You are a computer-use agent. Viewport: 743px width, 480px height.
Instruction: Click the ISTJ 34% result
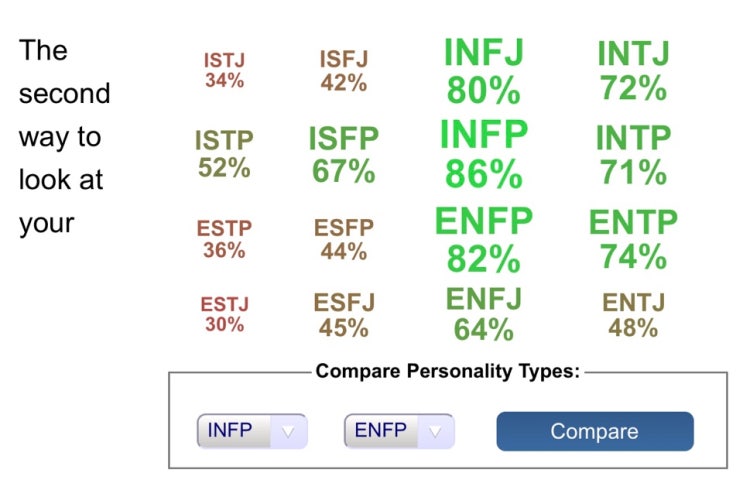(224, 71)
